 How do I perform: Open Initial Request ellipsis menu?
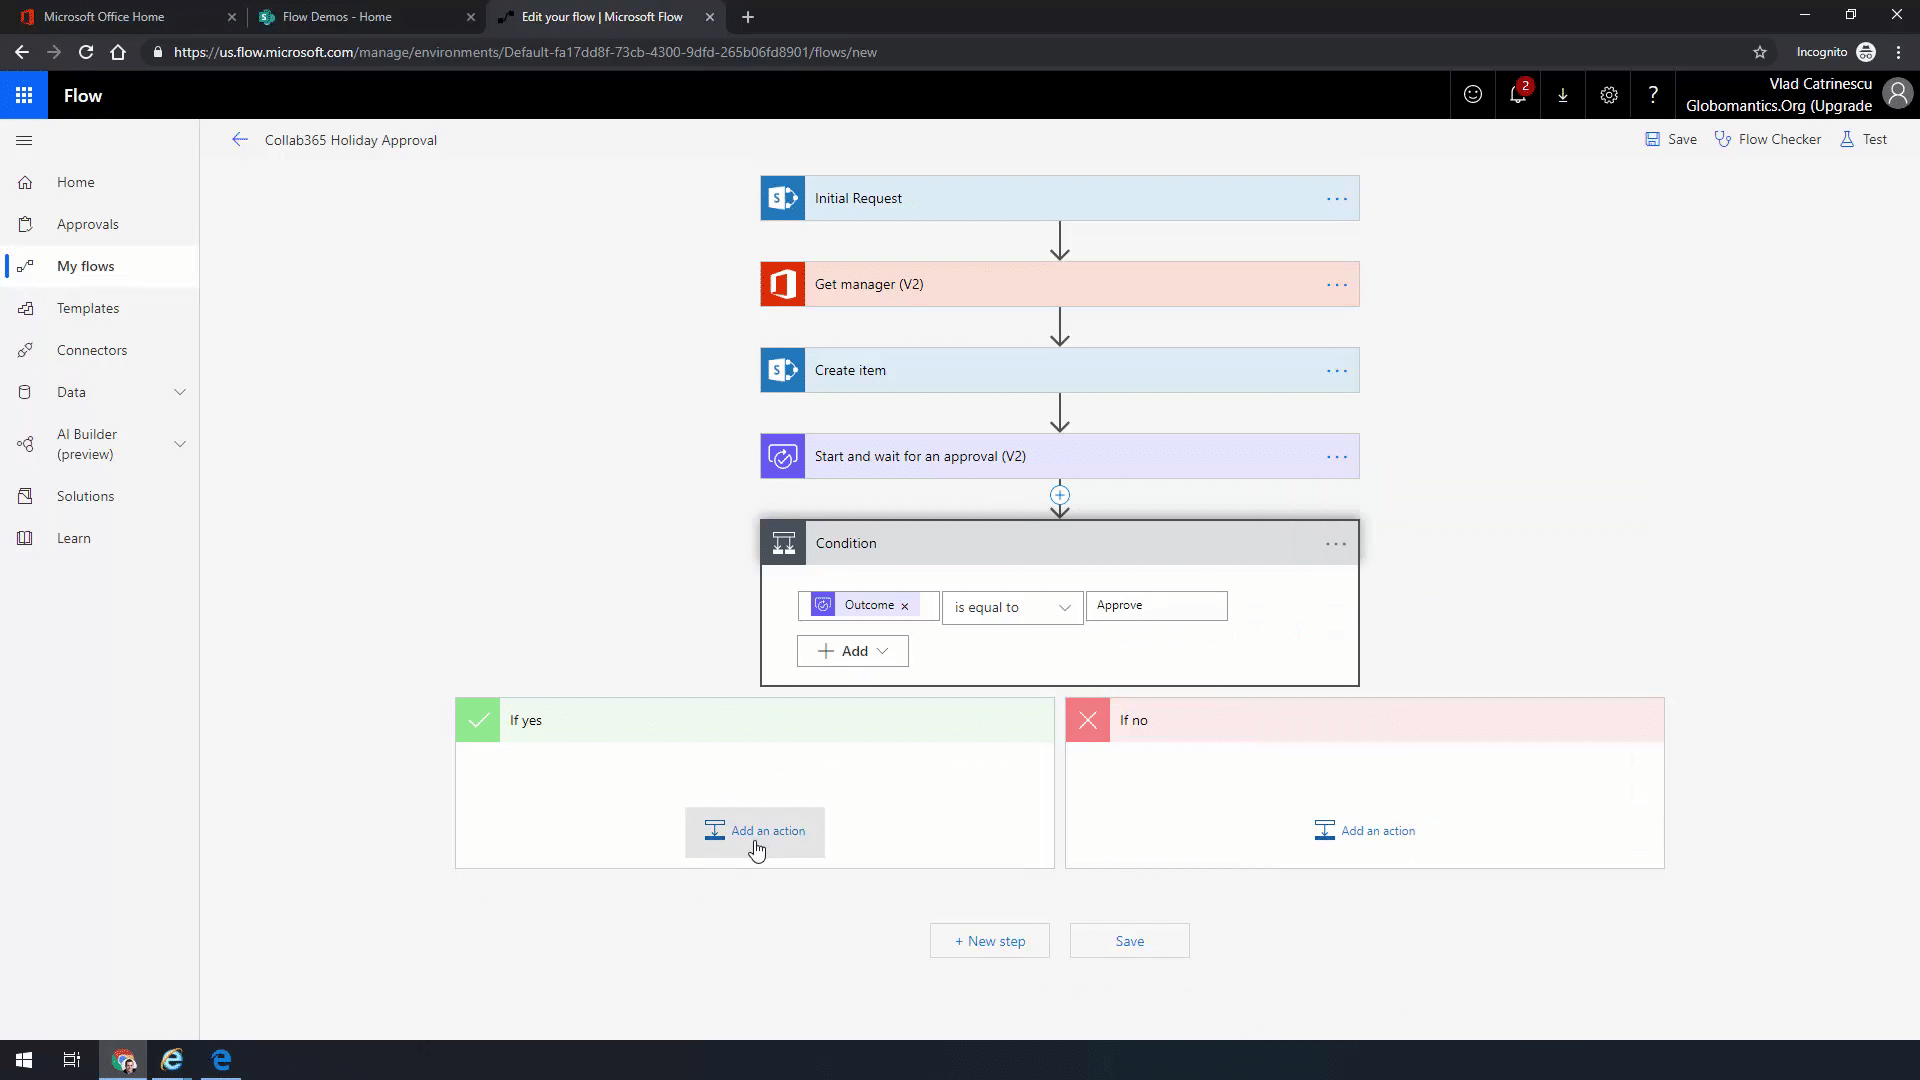point(1337,199)
